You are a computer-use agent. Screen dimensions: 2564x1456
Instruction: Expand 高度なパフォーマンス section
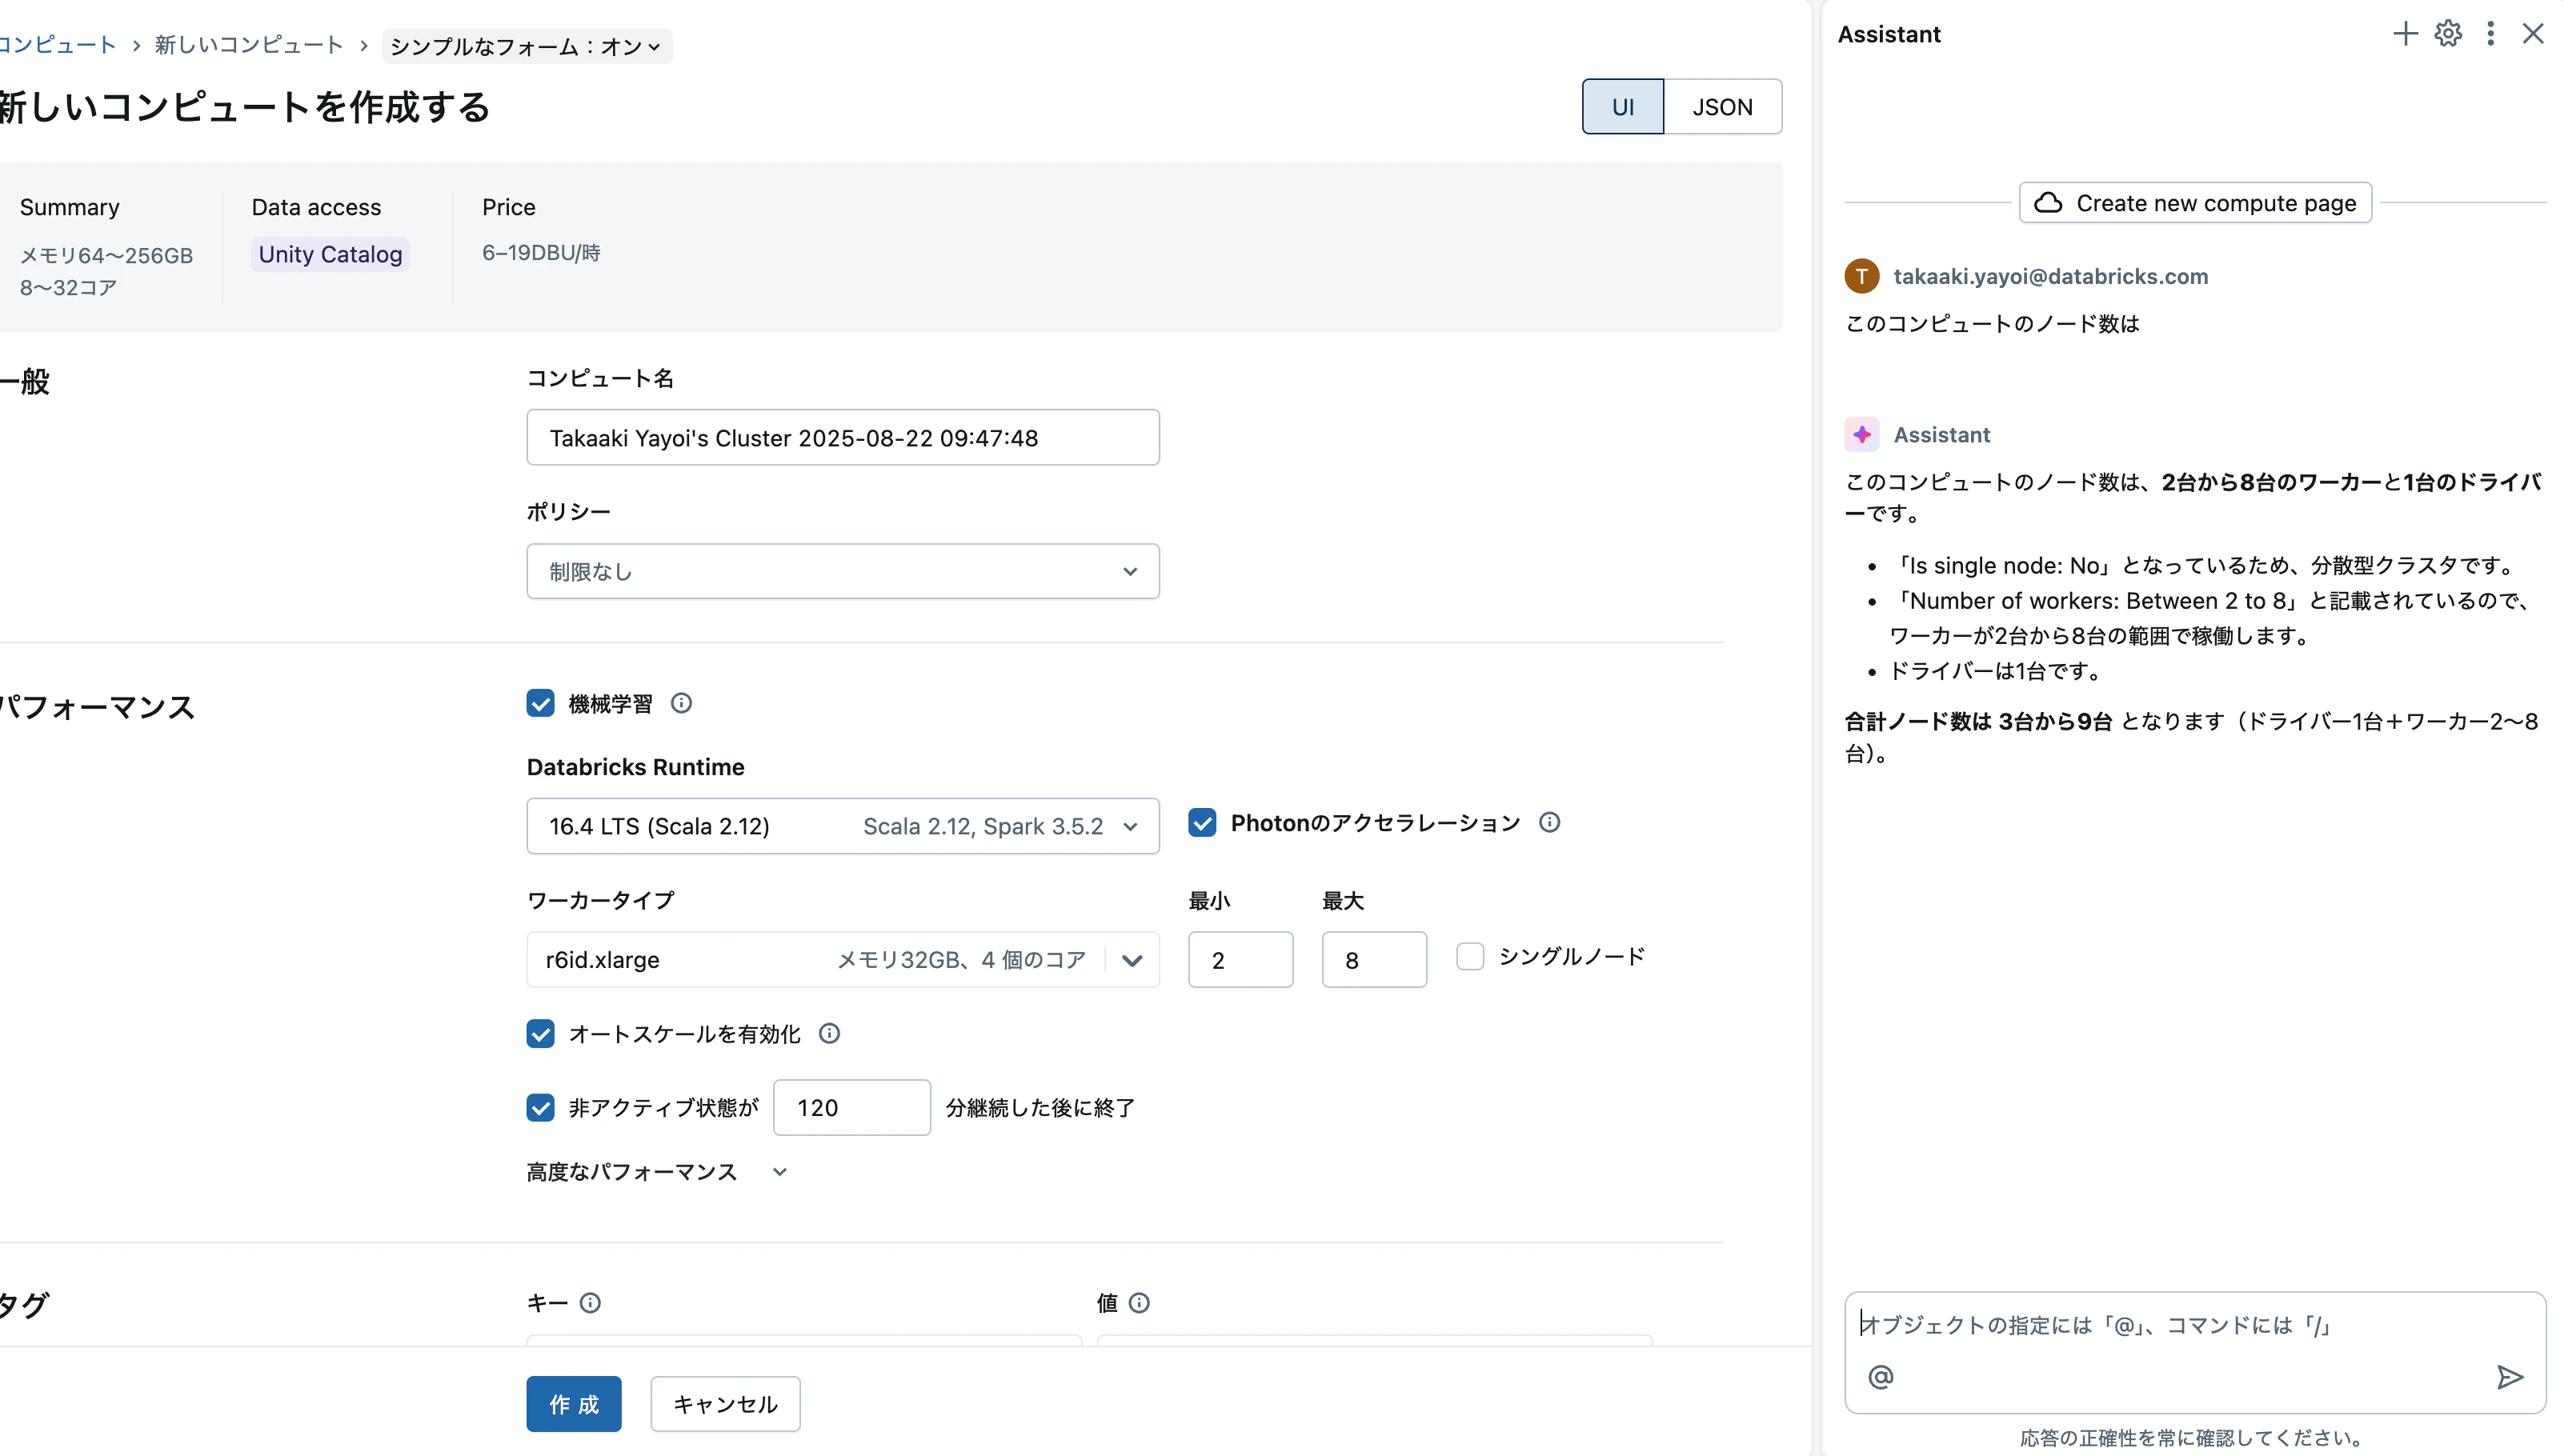click(x=657, y=1172)
